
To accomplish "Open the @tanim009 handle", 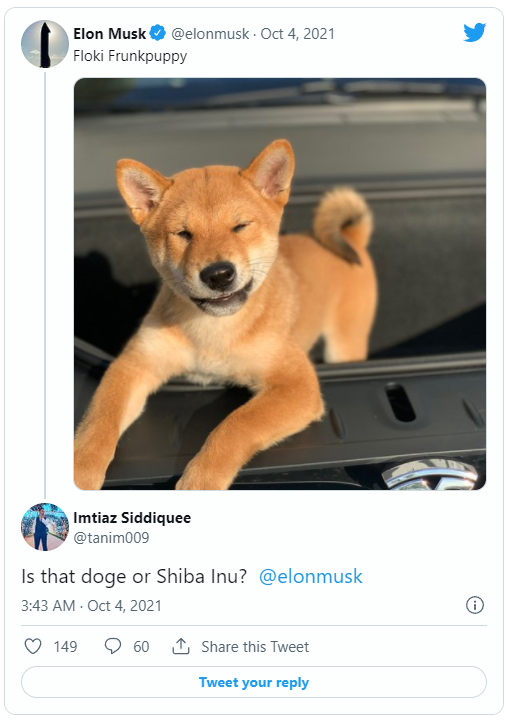I will (111, 538).
